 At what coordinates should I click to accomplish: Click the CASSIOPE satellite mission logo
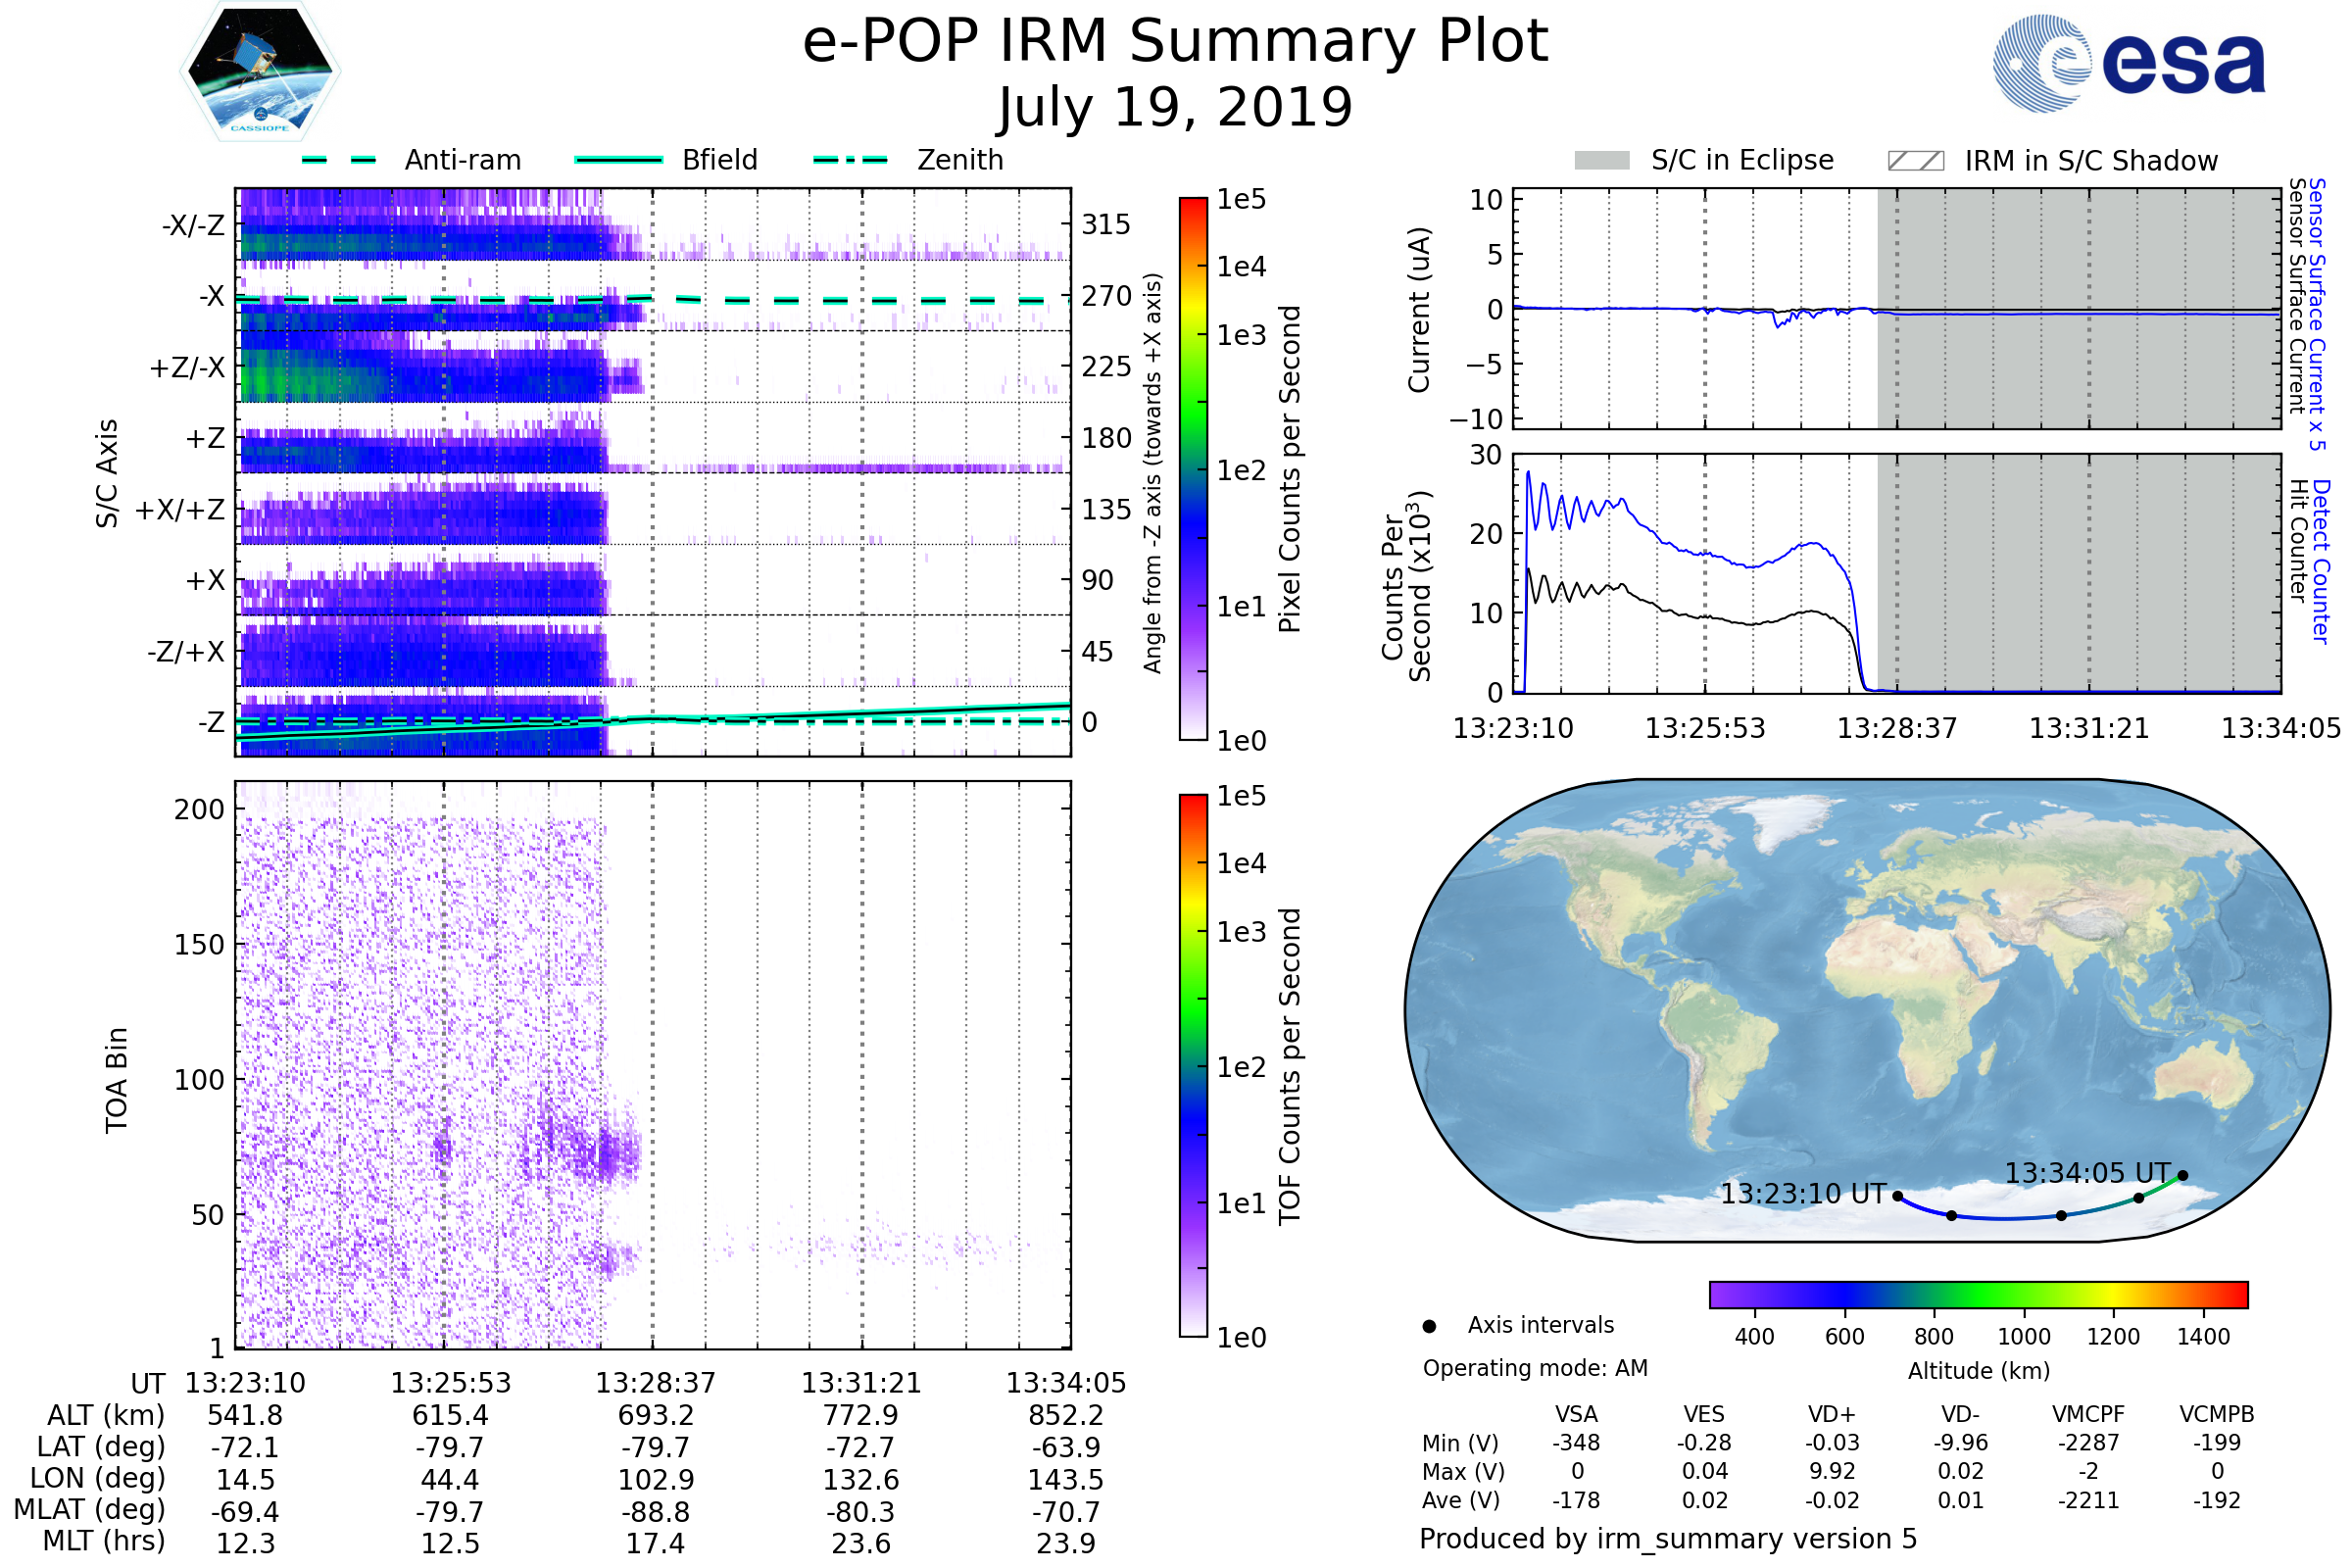point(260,72)
